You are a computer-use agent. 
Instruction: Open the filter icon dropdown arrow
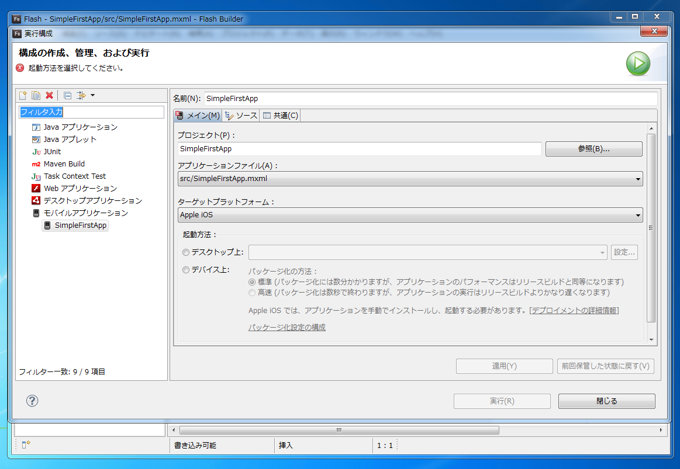92,95
